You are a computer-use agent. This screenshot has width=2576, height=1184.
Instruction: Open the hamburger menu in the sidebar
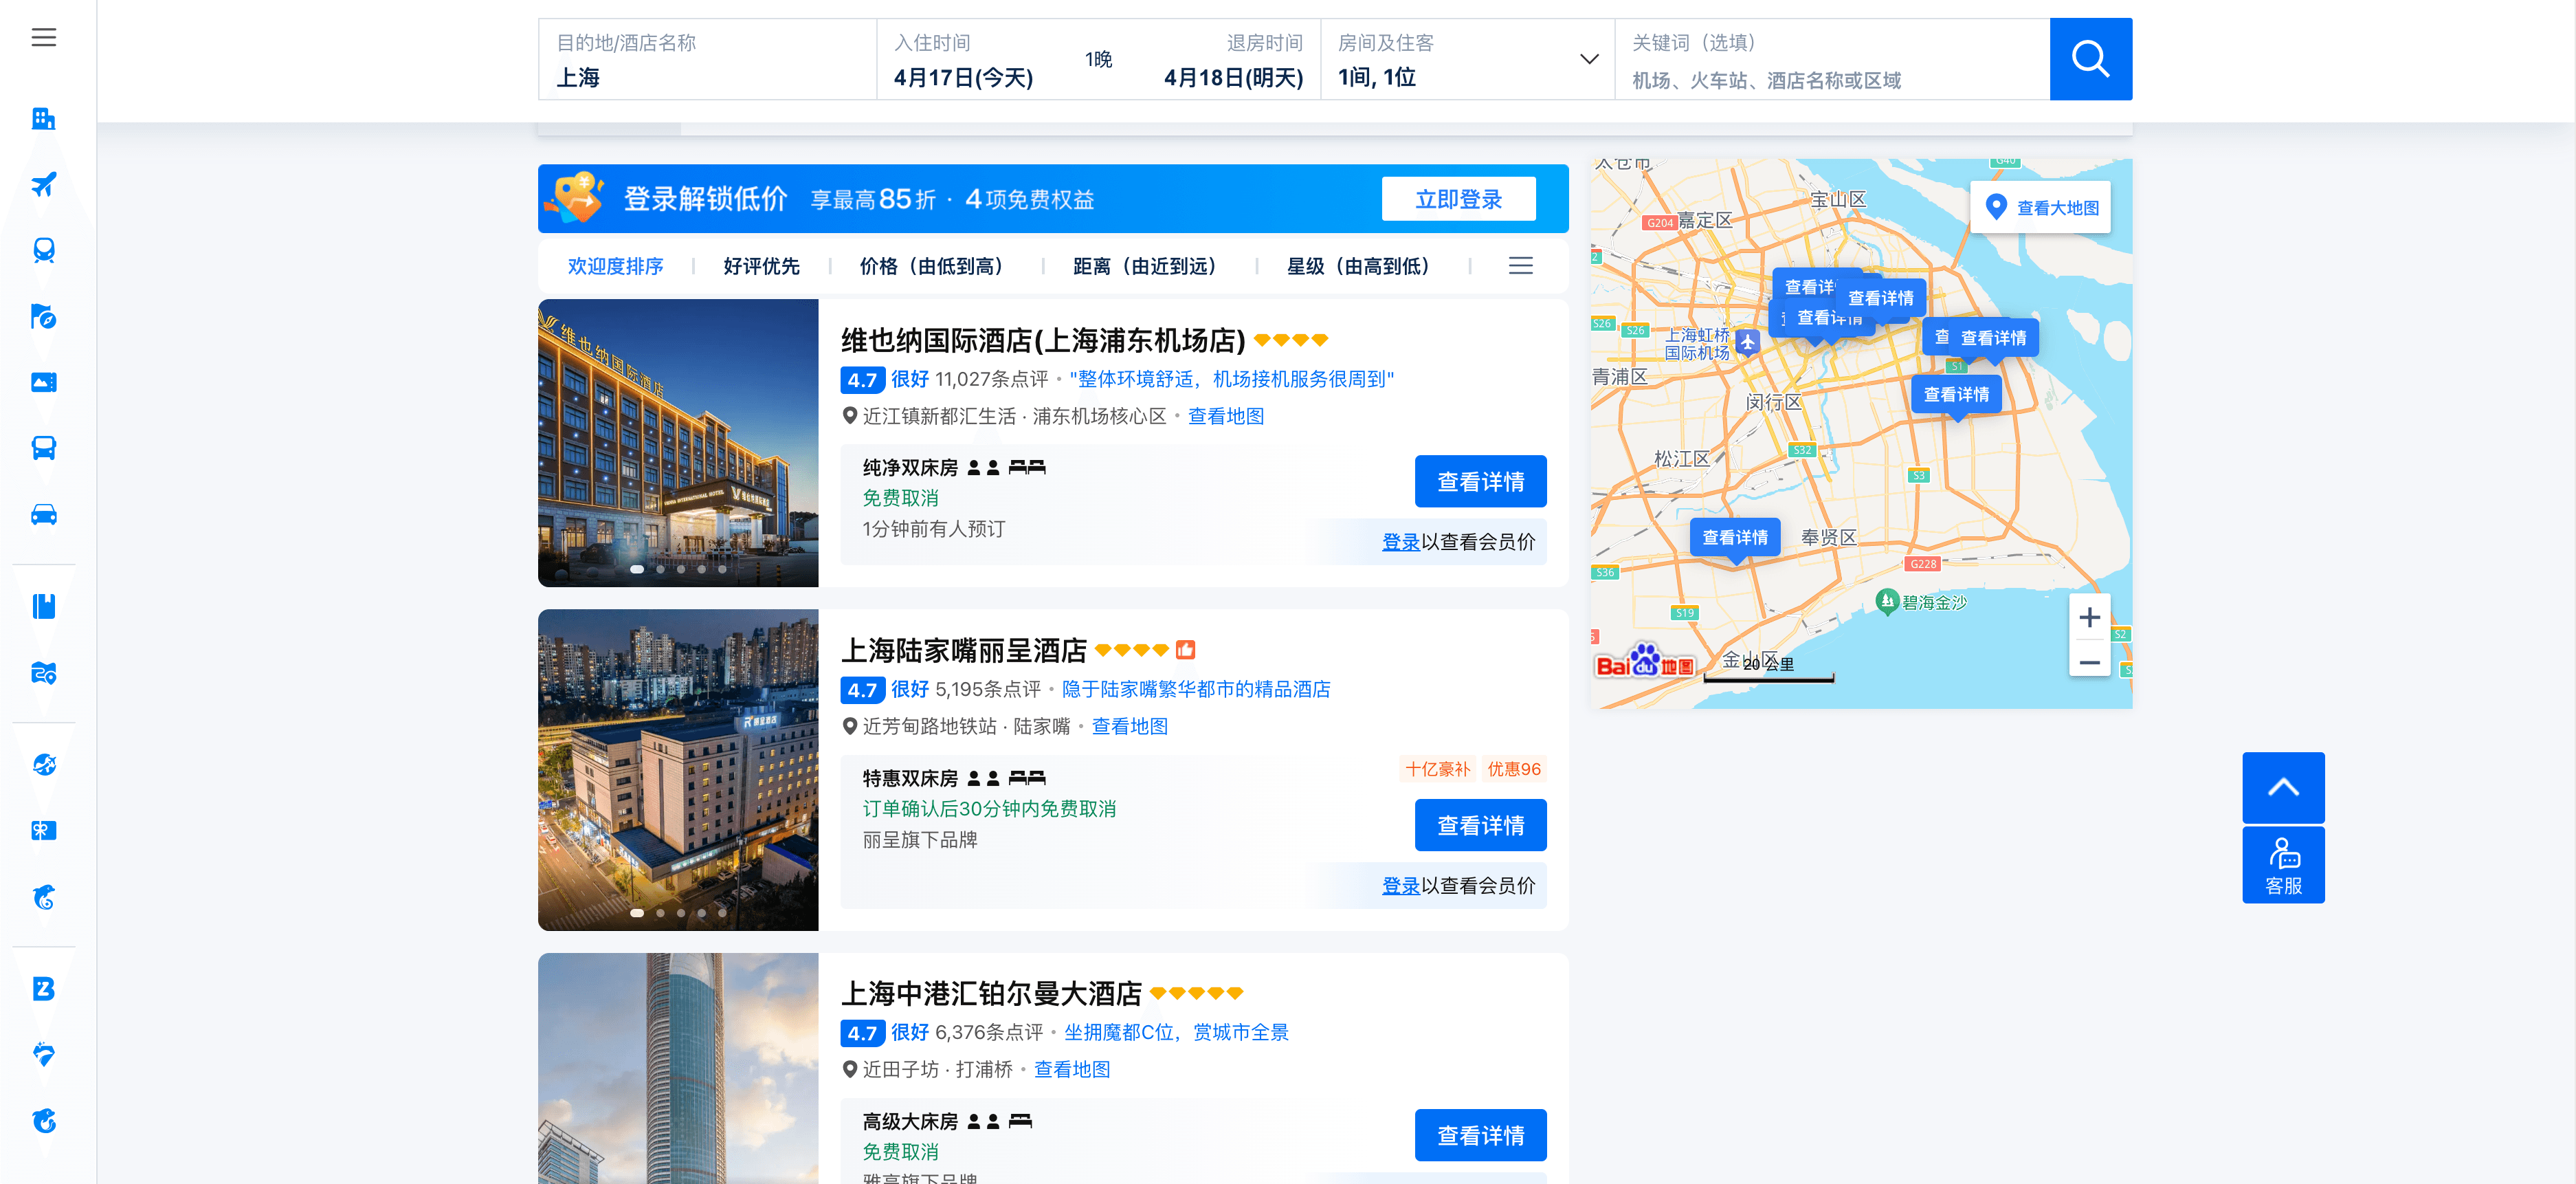43,38
